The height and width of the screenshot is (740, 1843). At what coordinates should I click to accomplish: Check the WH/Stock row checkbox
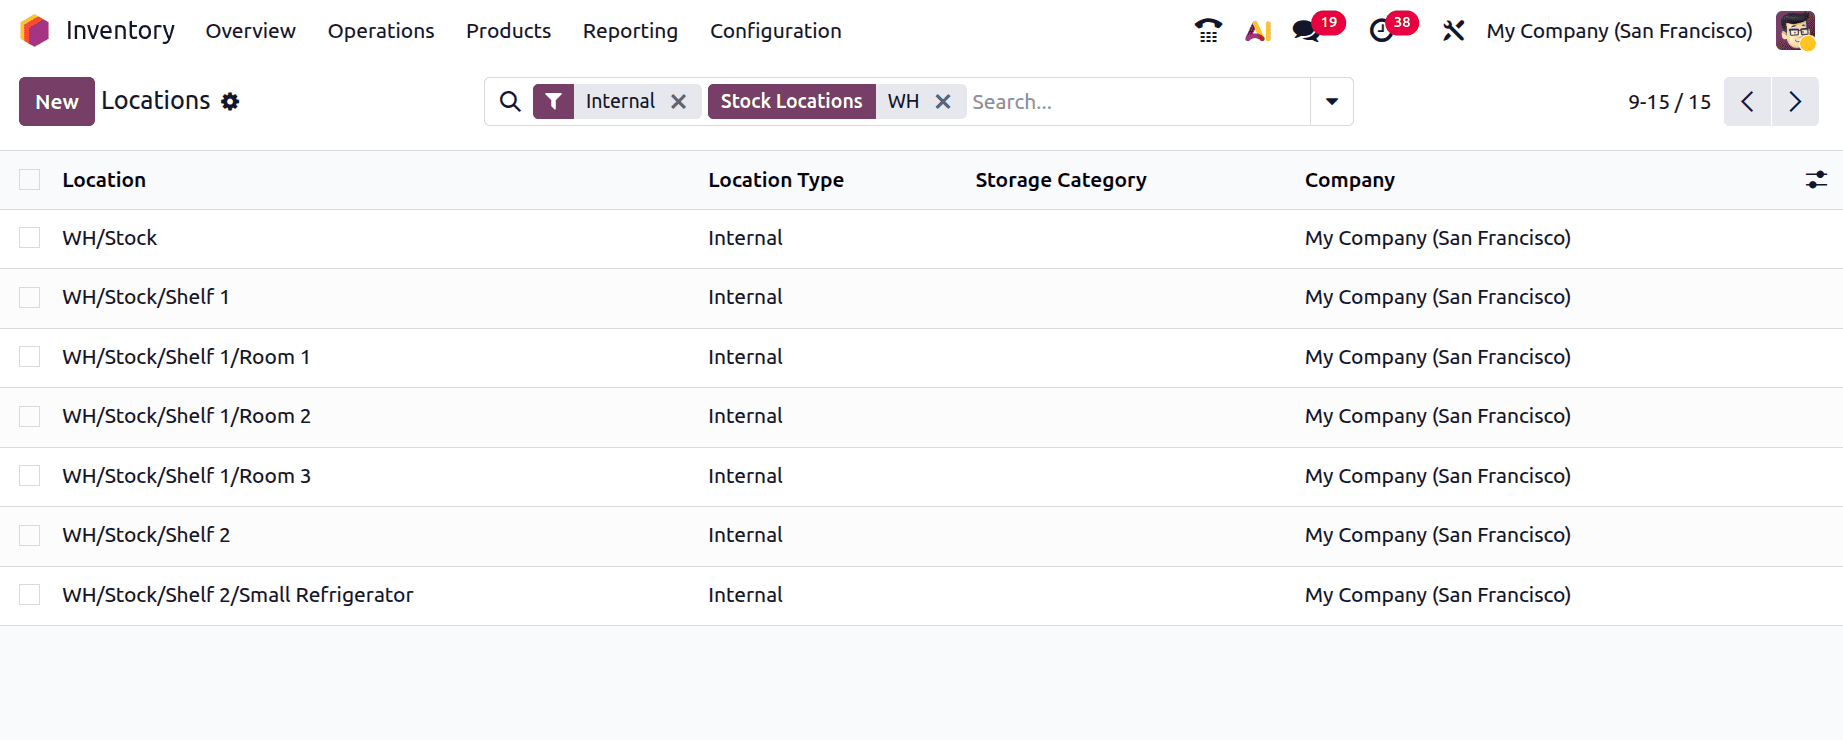pos(30,238)
